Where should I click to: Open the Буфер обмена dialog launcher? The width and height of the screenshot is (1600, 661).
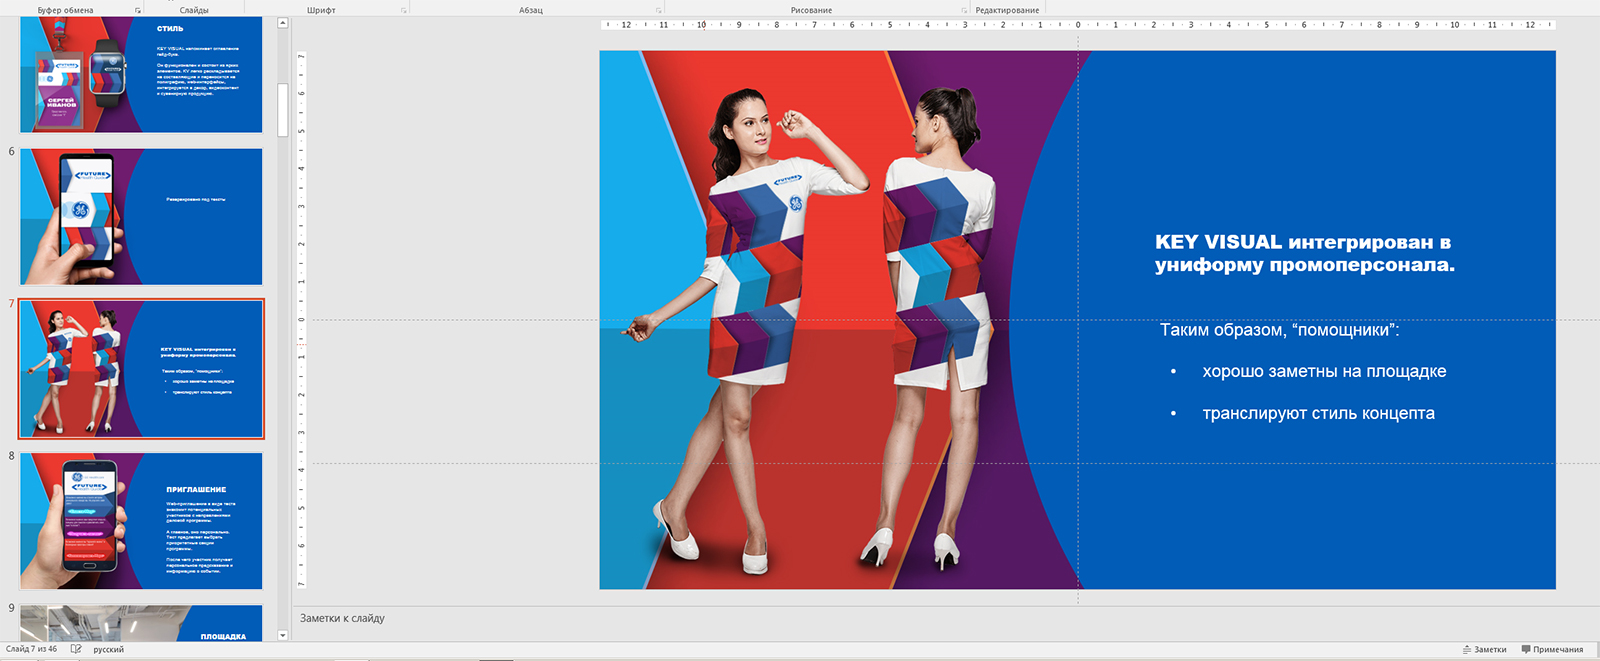point(138,10)
